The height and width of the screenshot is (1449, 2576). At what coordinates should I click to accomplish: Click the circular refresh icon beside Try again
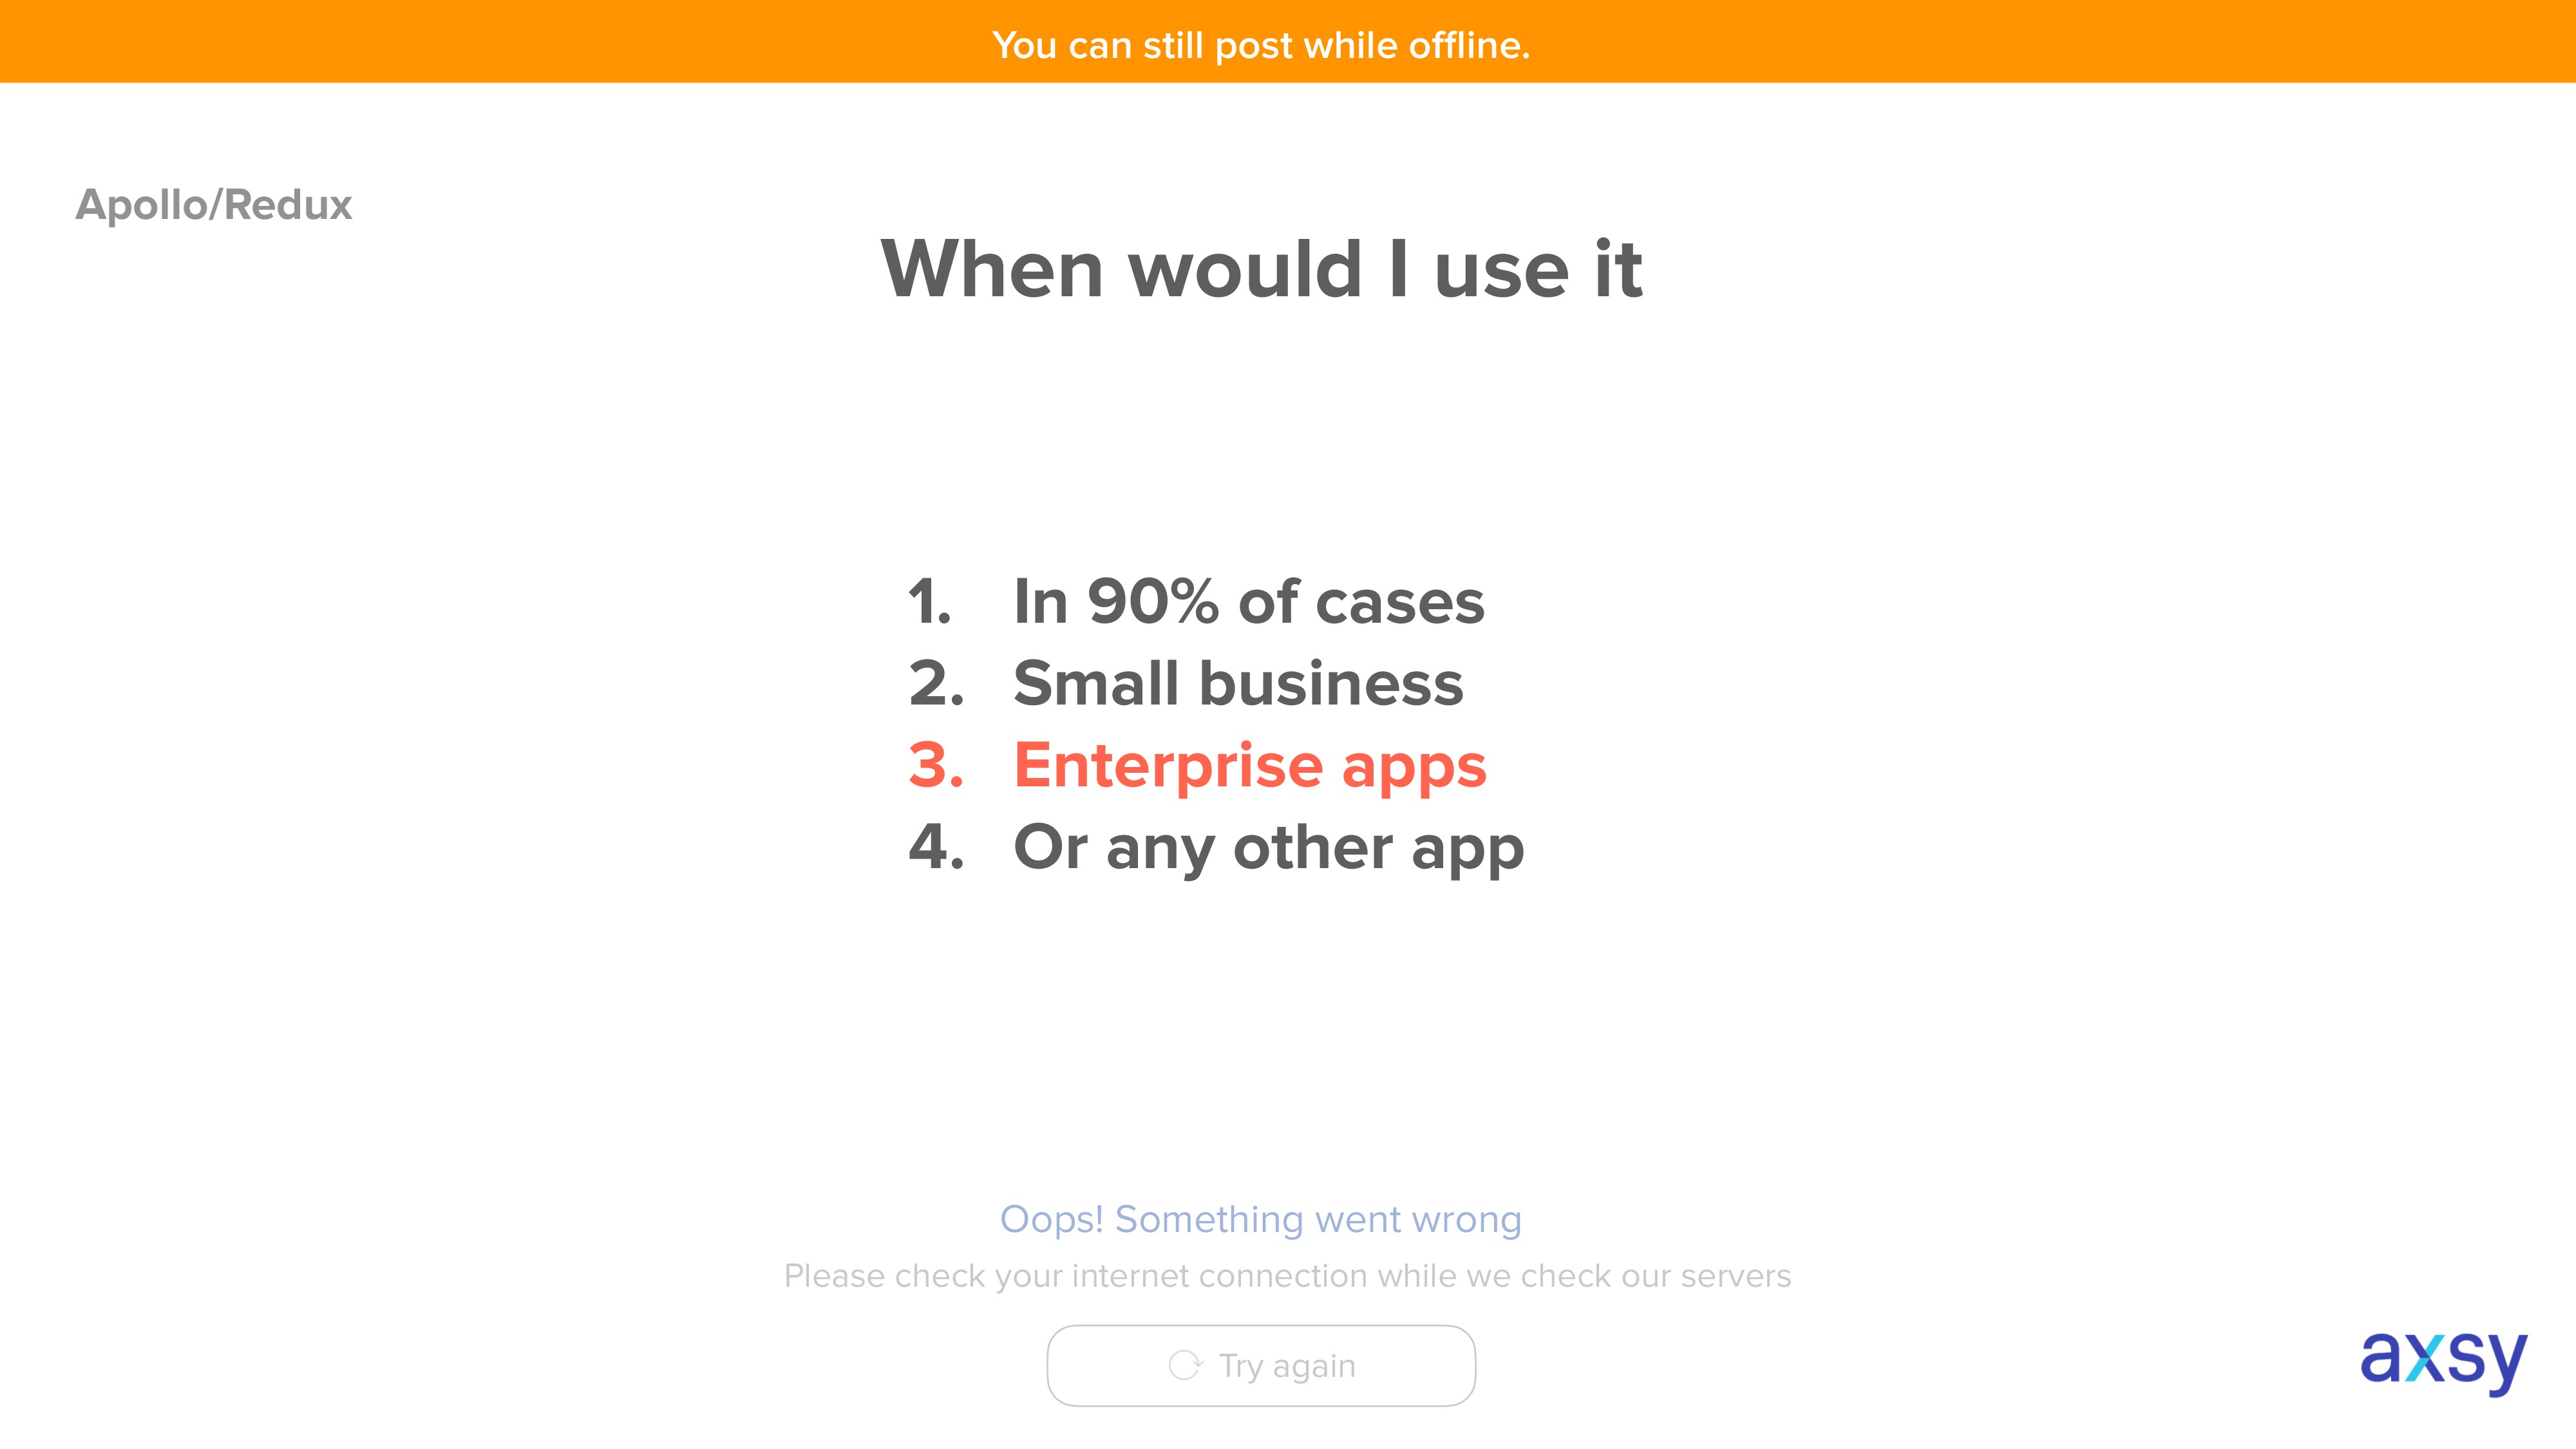(x=1185, y=1365)
